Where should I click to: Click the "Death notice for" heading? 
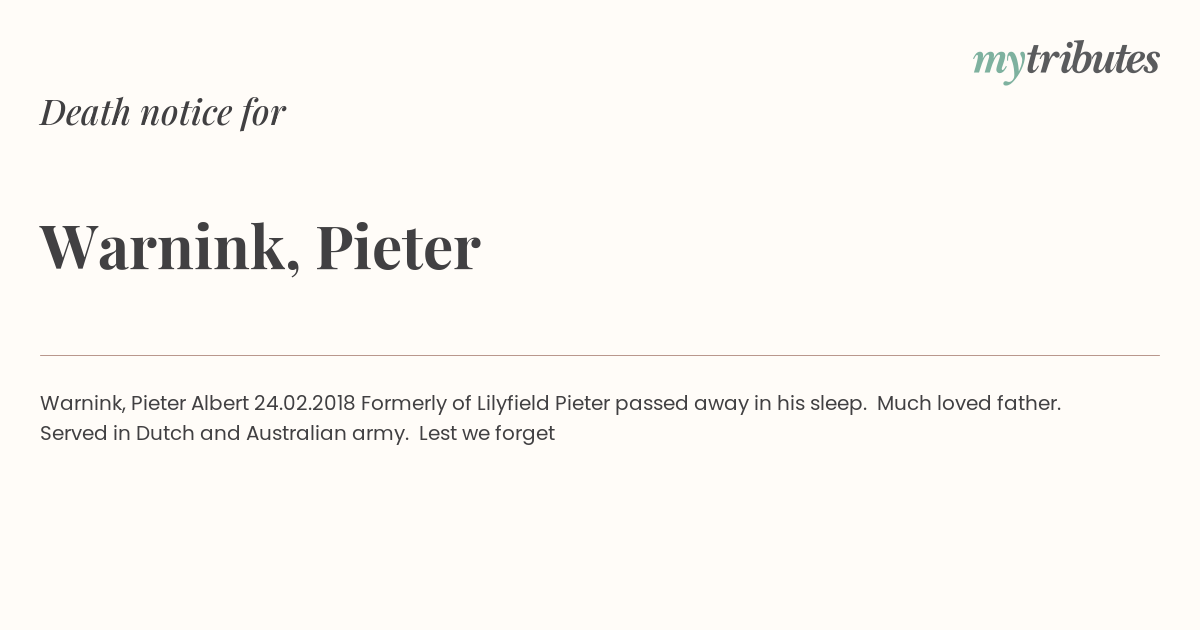pyautogui.click(x=163, y=113)
